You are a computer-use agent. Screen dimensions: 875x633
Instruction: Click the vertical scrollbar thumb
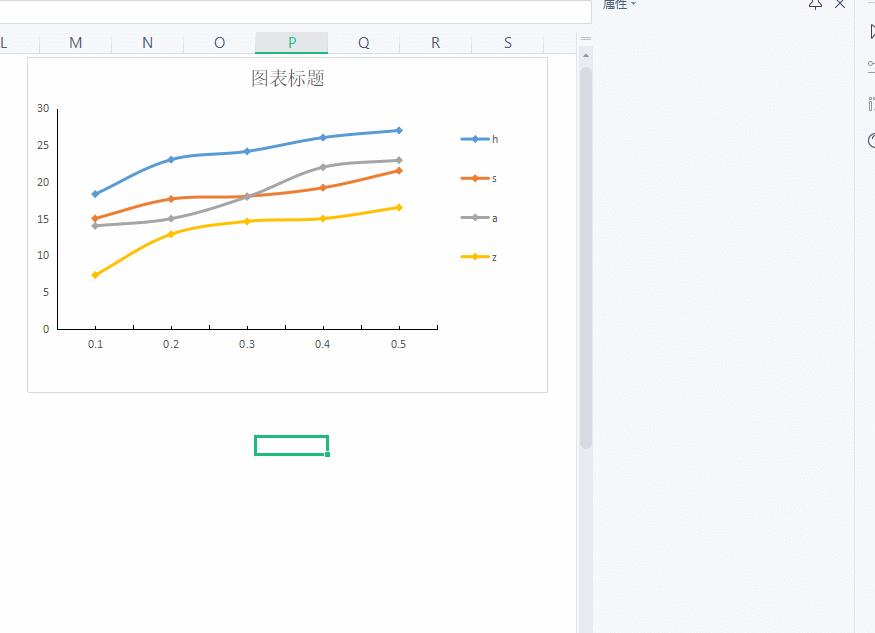click(585, 258)
